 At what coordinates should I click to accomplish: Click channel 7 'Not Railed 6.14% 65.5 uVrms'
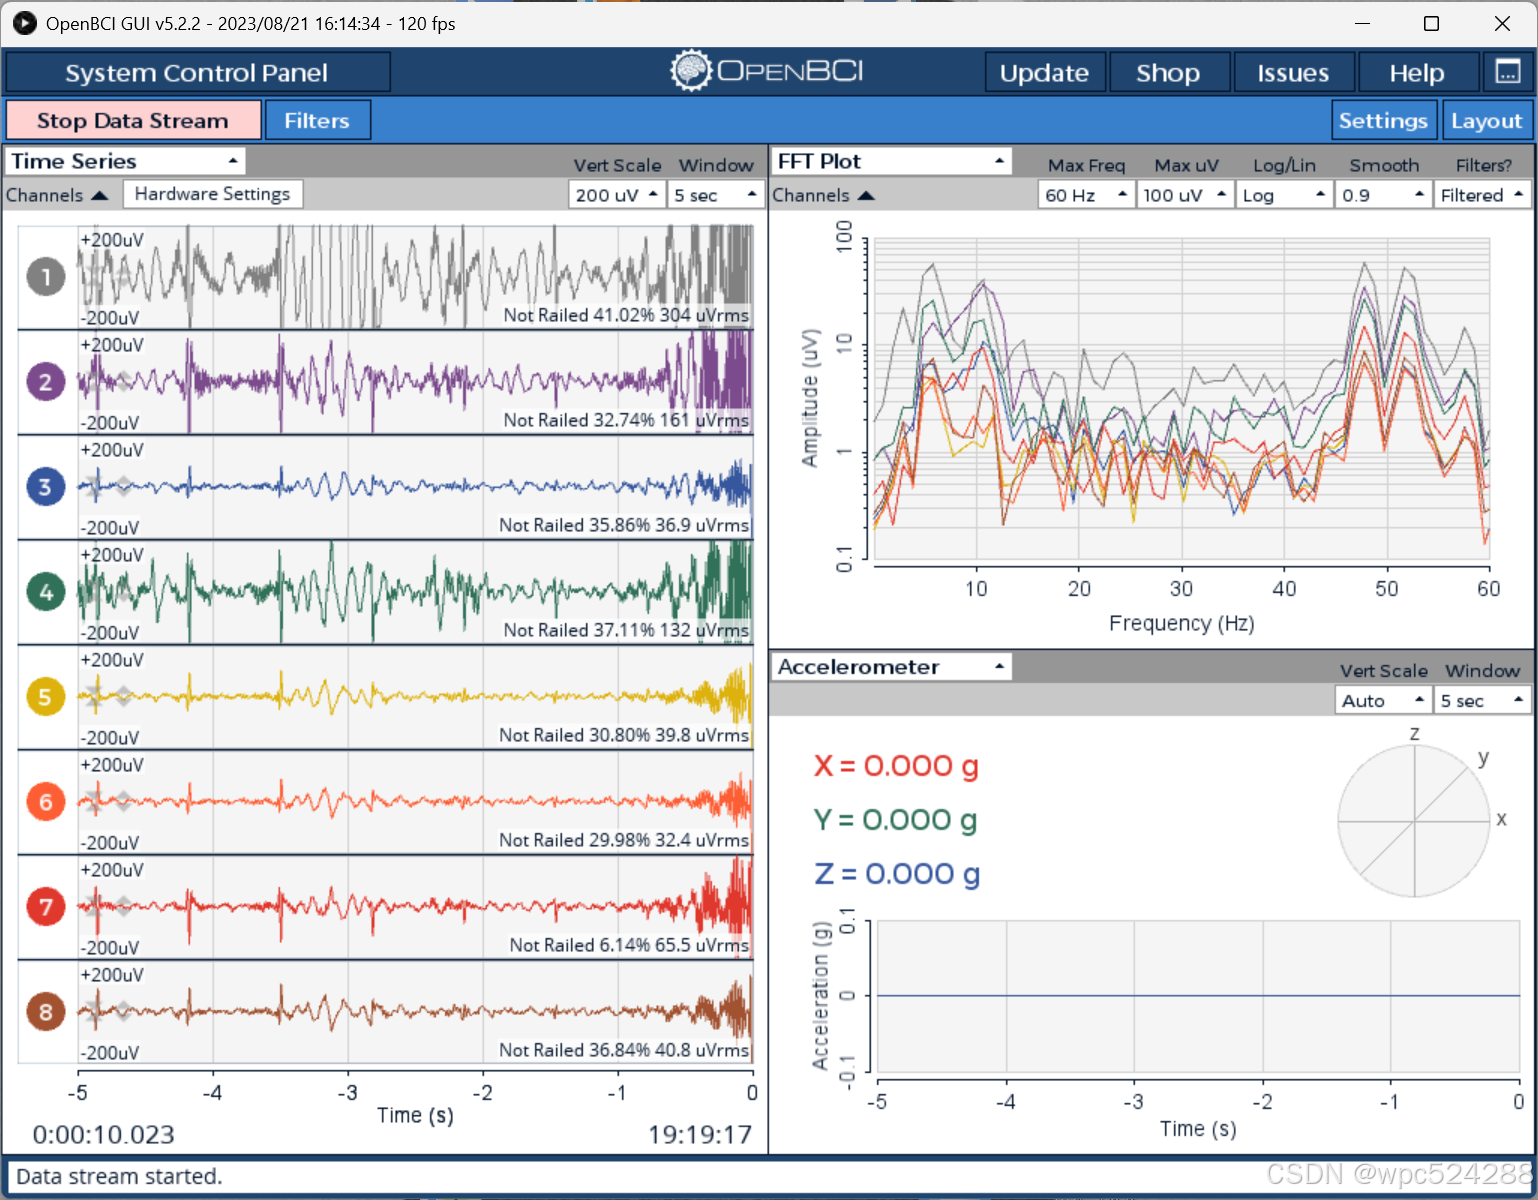click(629, 945)
